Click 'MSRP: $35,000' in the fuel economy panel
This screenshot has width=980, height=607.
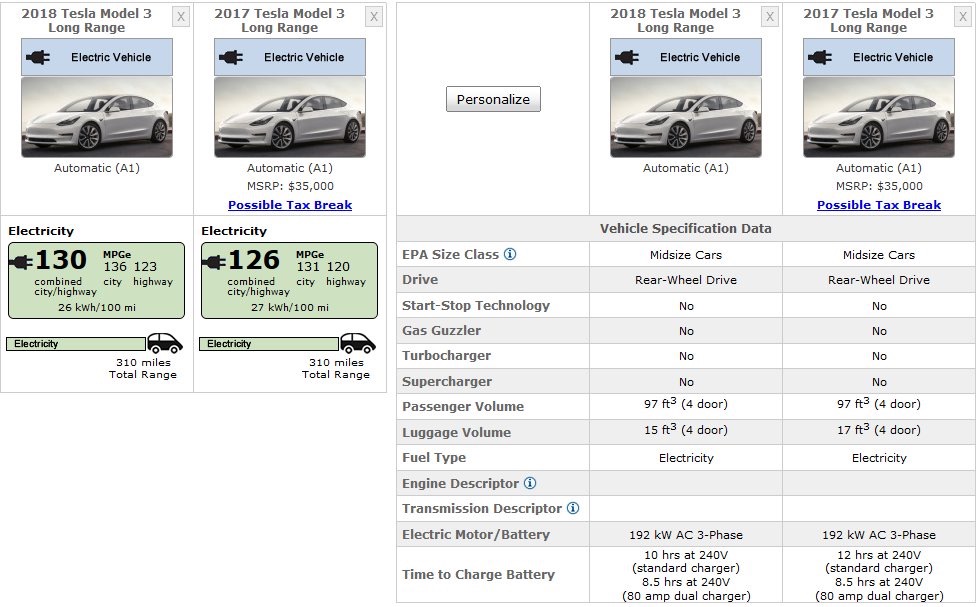point(290,186)
